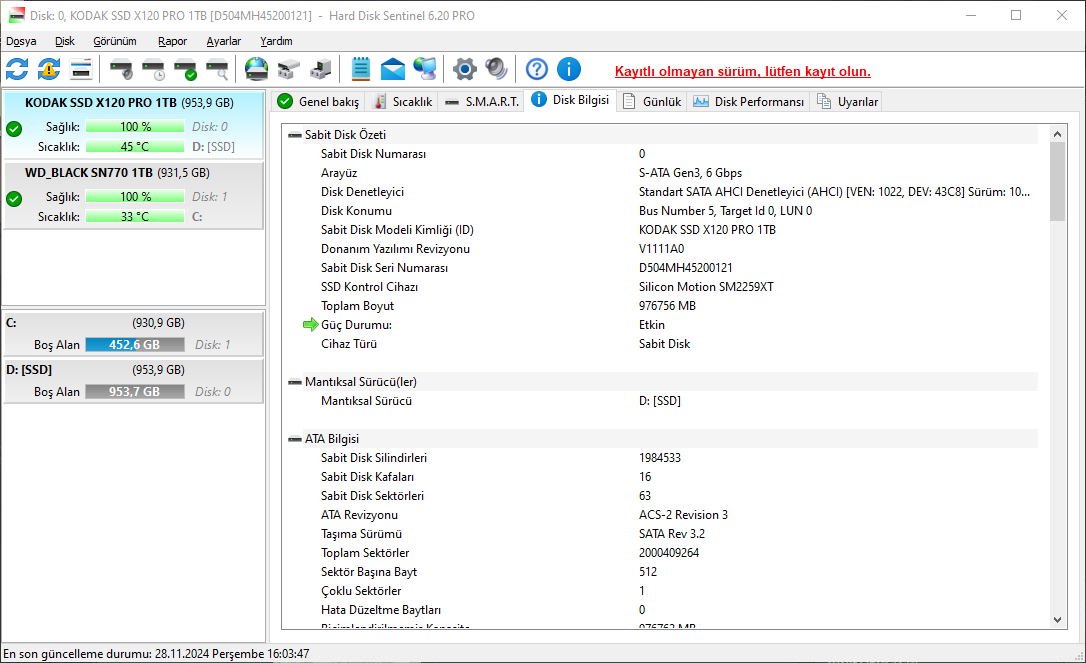Screen dimensions: 1086x663
Task: Click the green health check beside WD_BLACK SN770
Action: tap(14, 199)
